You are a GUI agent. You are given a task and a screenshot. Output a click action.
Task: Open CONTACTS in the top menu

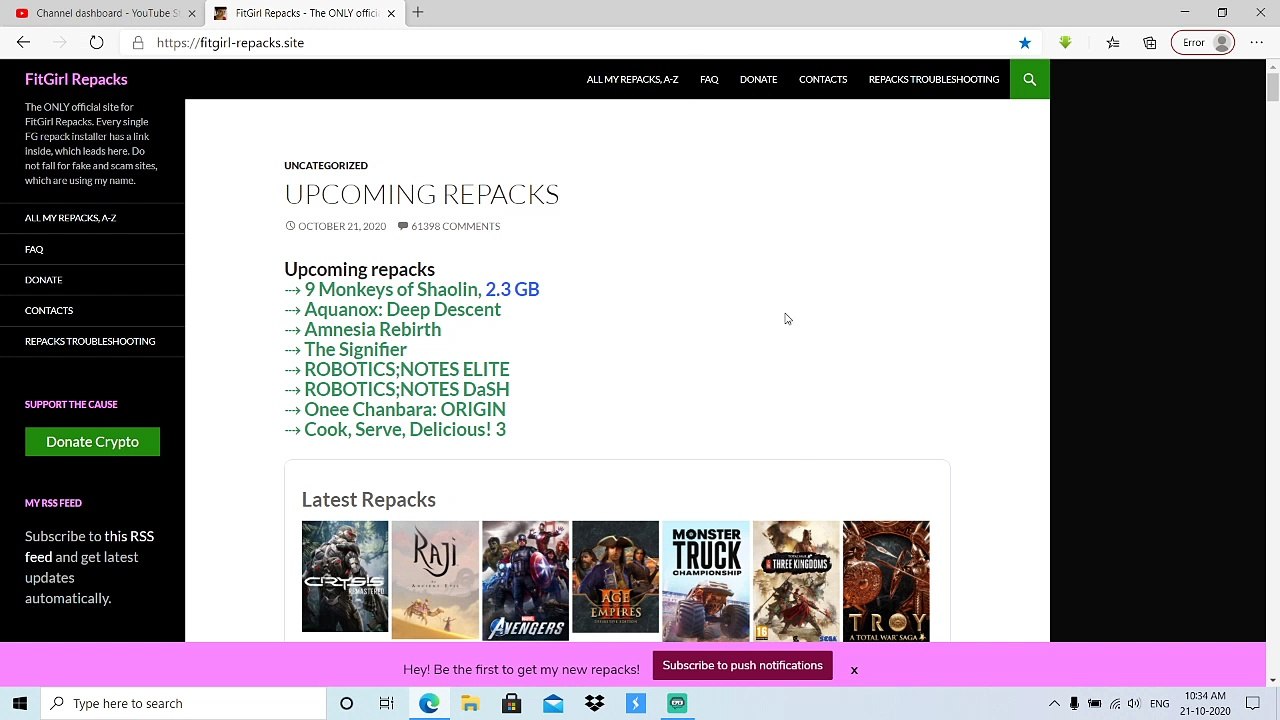pyautogui.click(x=823, y=79)
